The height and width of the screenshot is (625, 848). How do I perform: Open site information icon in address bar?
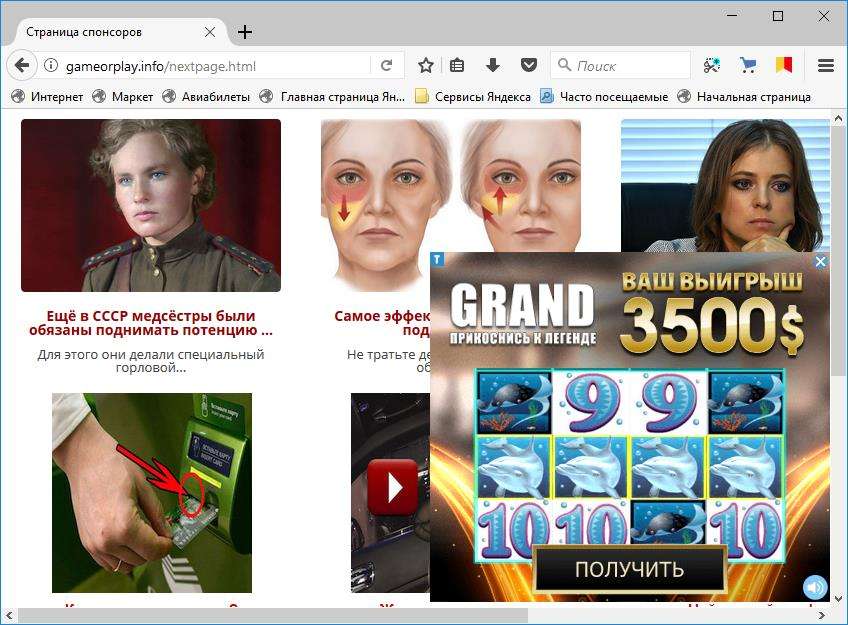point(51,65)
